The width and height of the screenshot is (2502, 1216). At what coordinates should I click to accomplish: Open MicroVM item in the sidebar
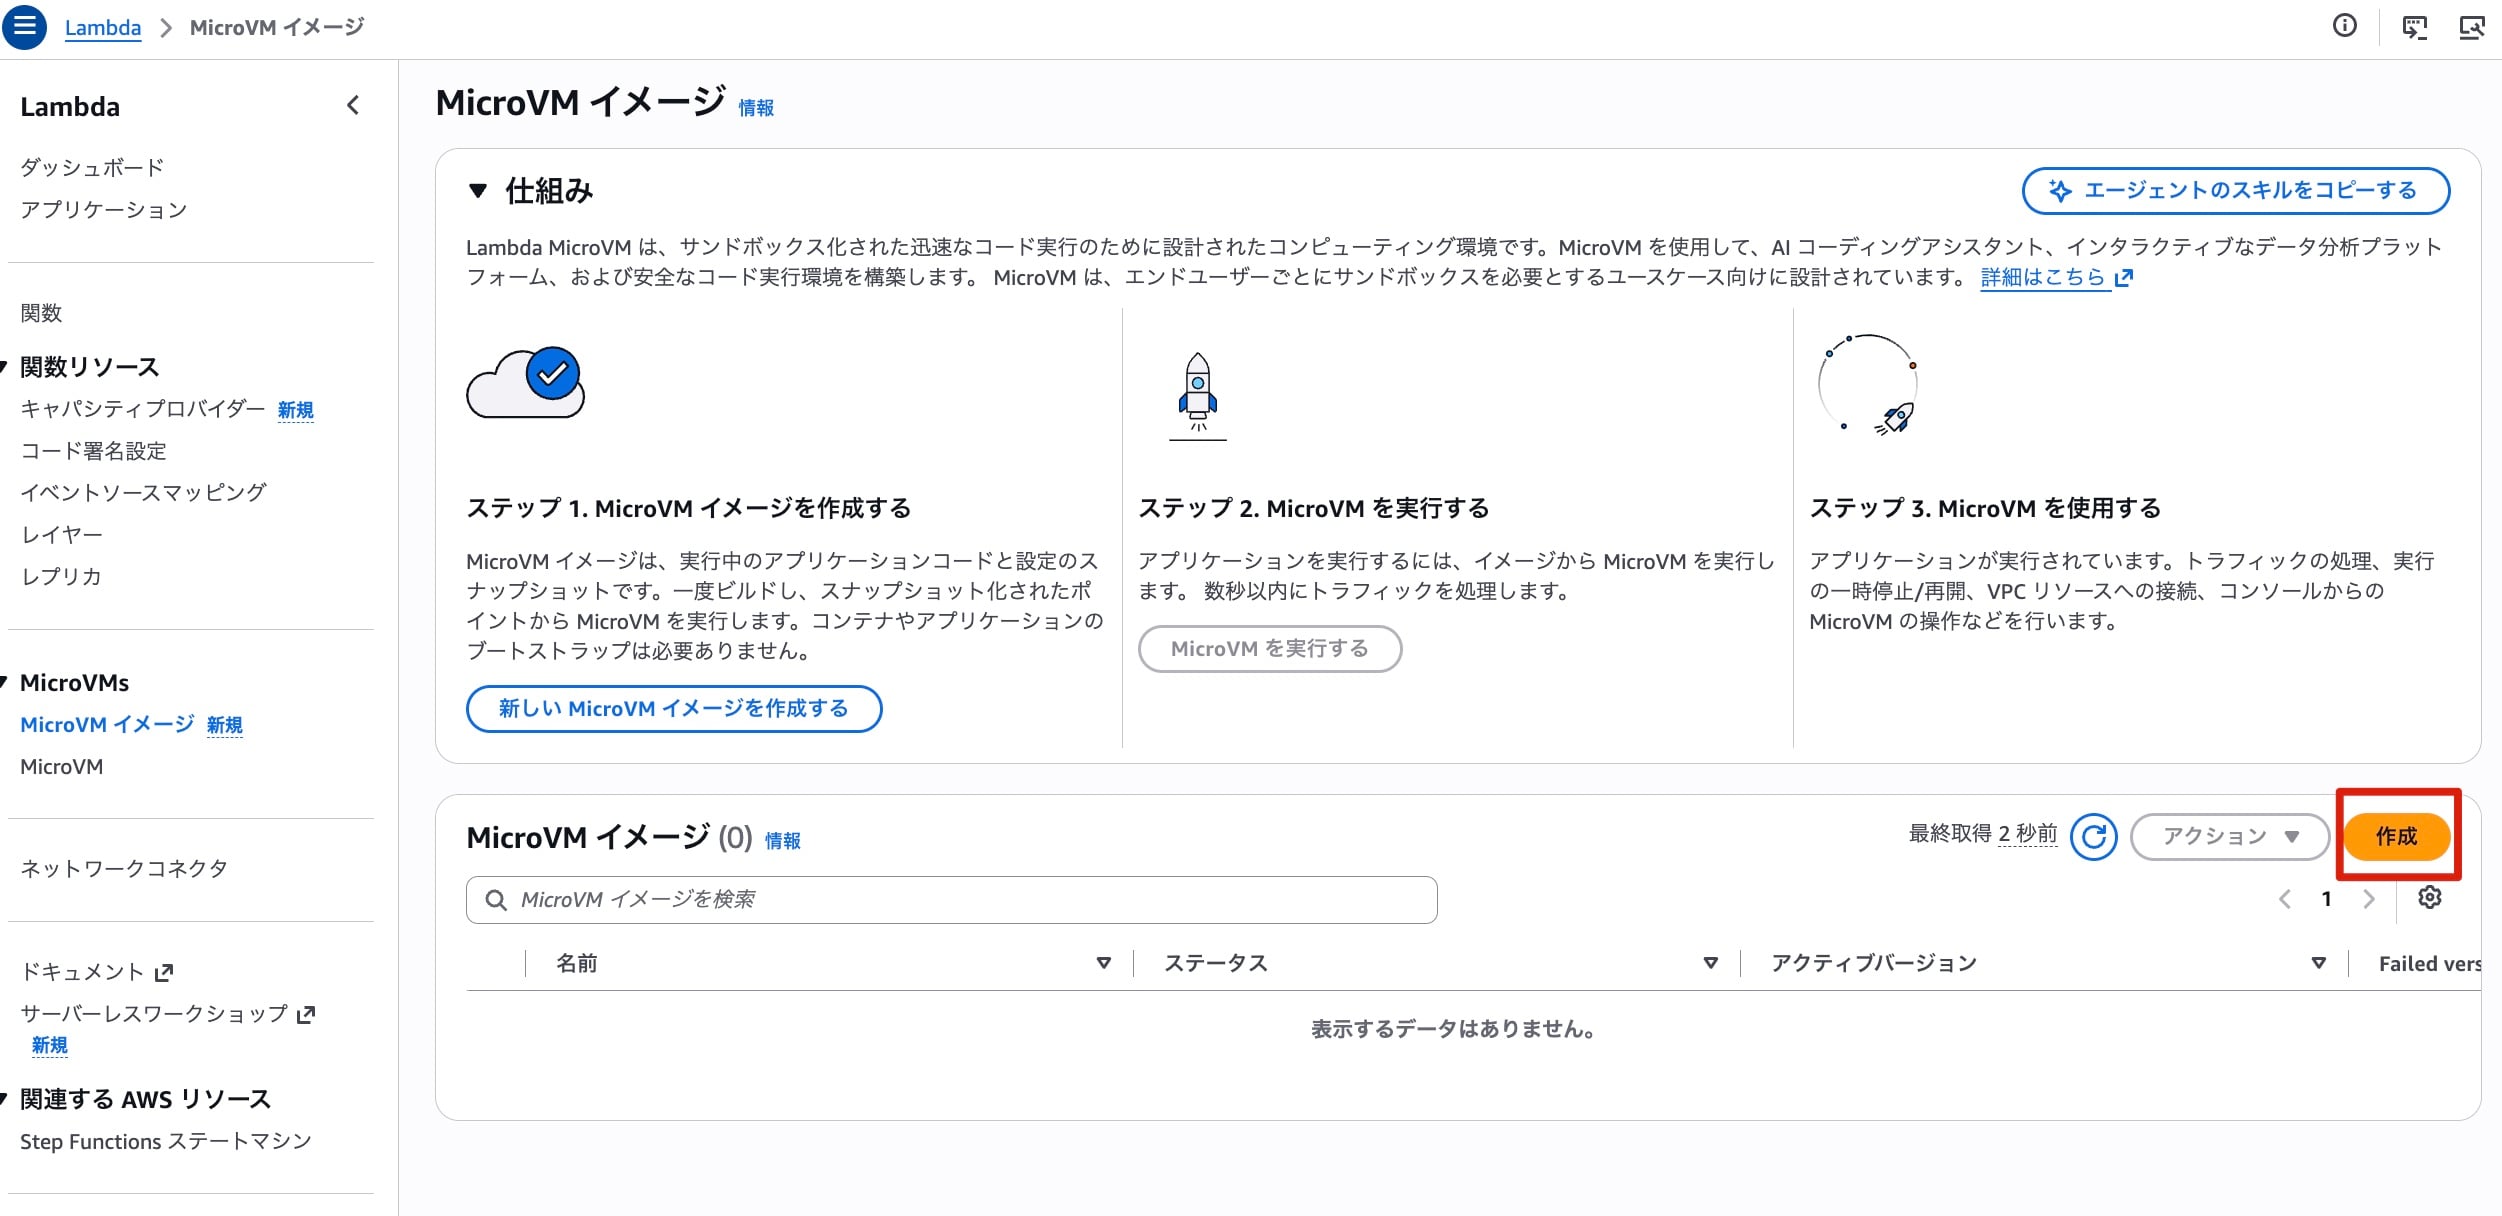point(62,766)
